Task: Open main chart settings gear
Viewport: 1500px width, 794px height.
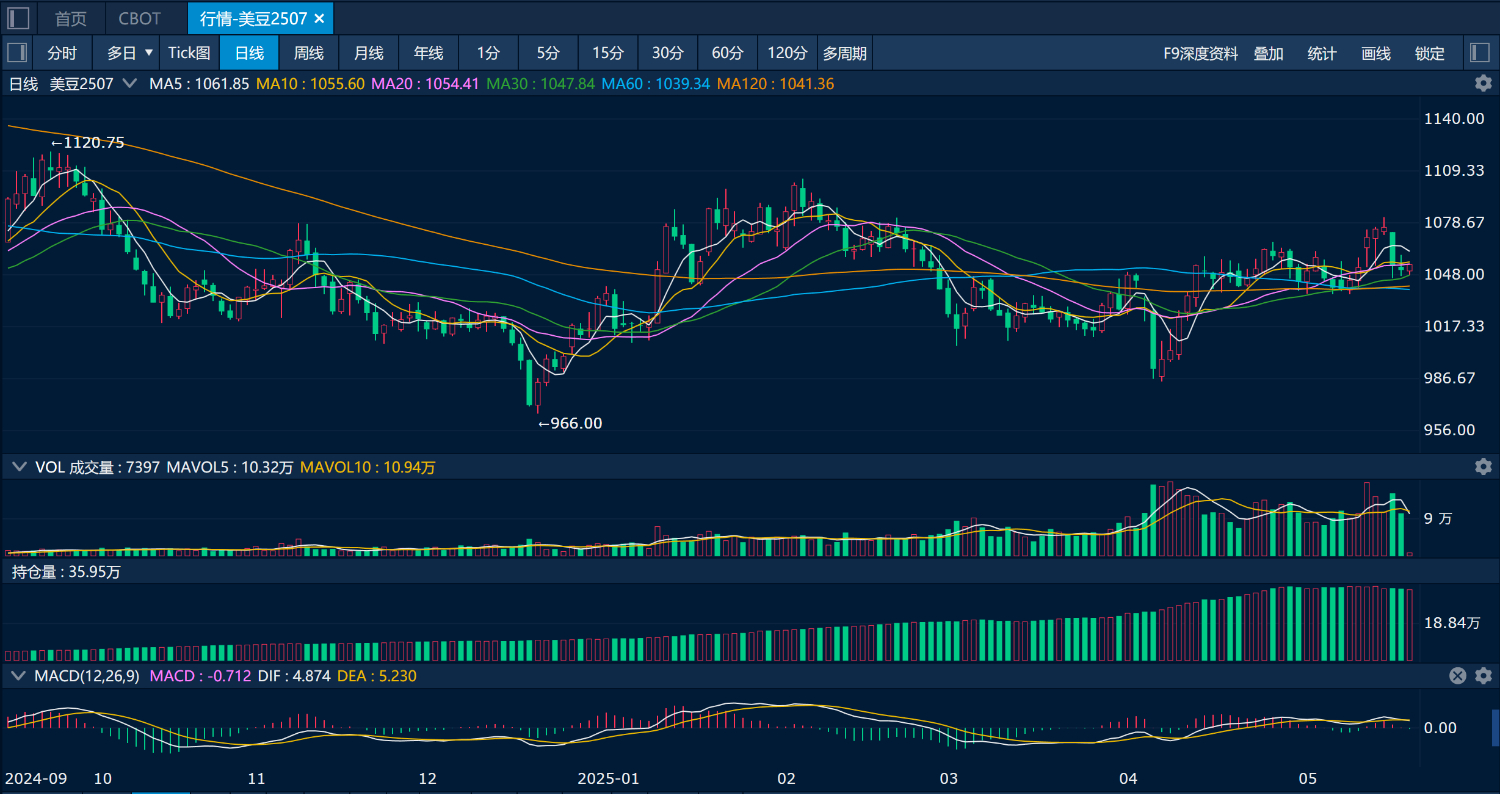Action: click(x=1484, y=84)
